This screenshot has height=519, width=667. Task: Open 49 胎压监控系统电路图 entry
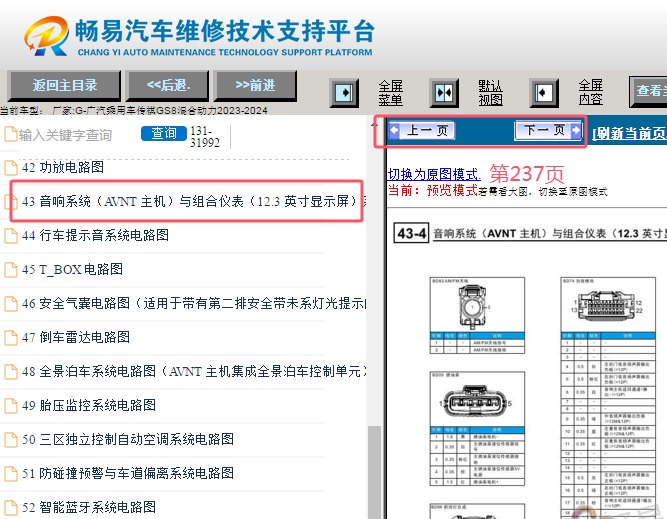89,405
